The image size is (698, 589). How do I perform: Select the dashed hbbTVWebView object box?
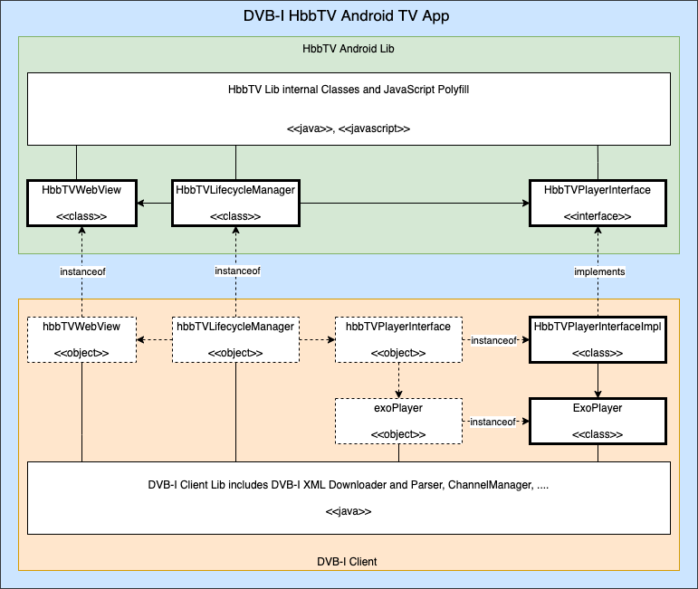click(x=81, y=340)
